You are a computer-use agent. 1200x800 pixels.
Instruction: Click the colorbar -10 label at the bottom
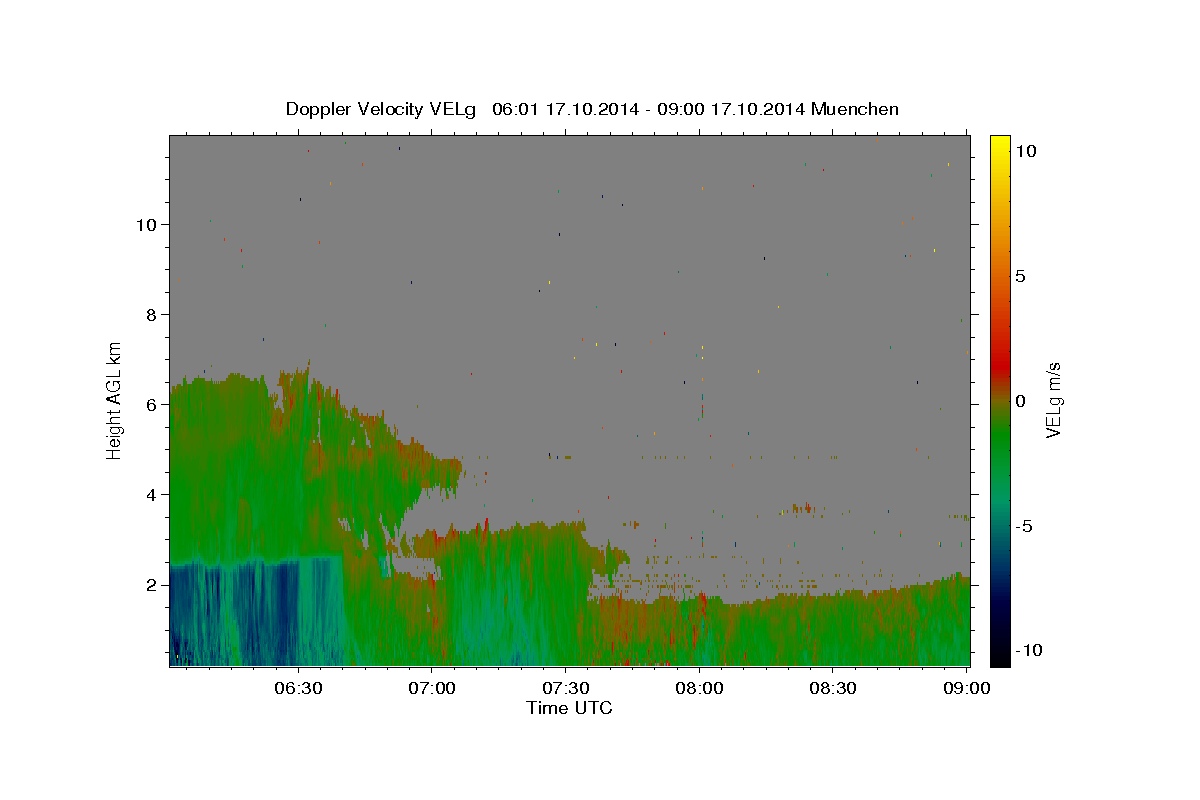pyautogui.click(x=1029, y=651)
